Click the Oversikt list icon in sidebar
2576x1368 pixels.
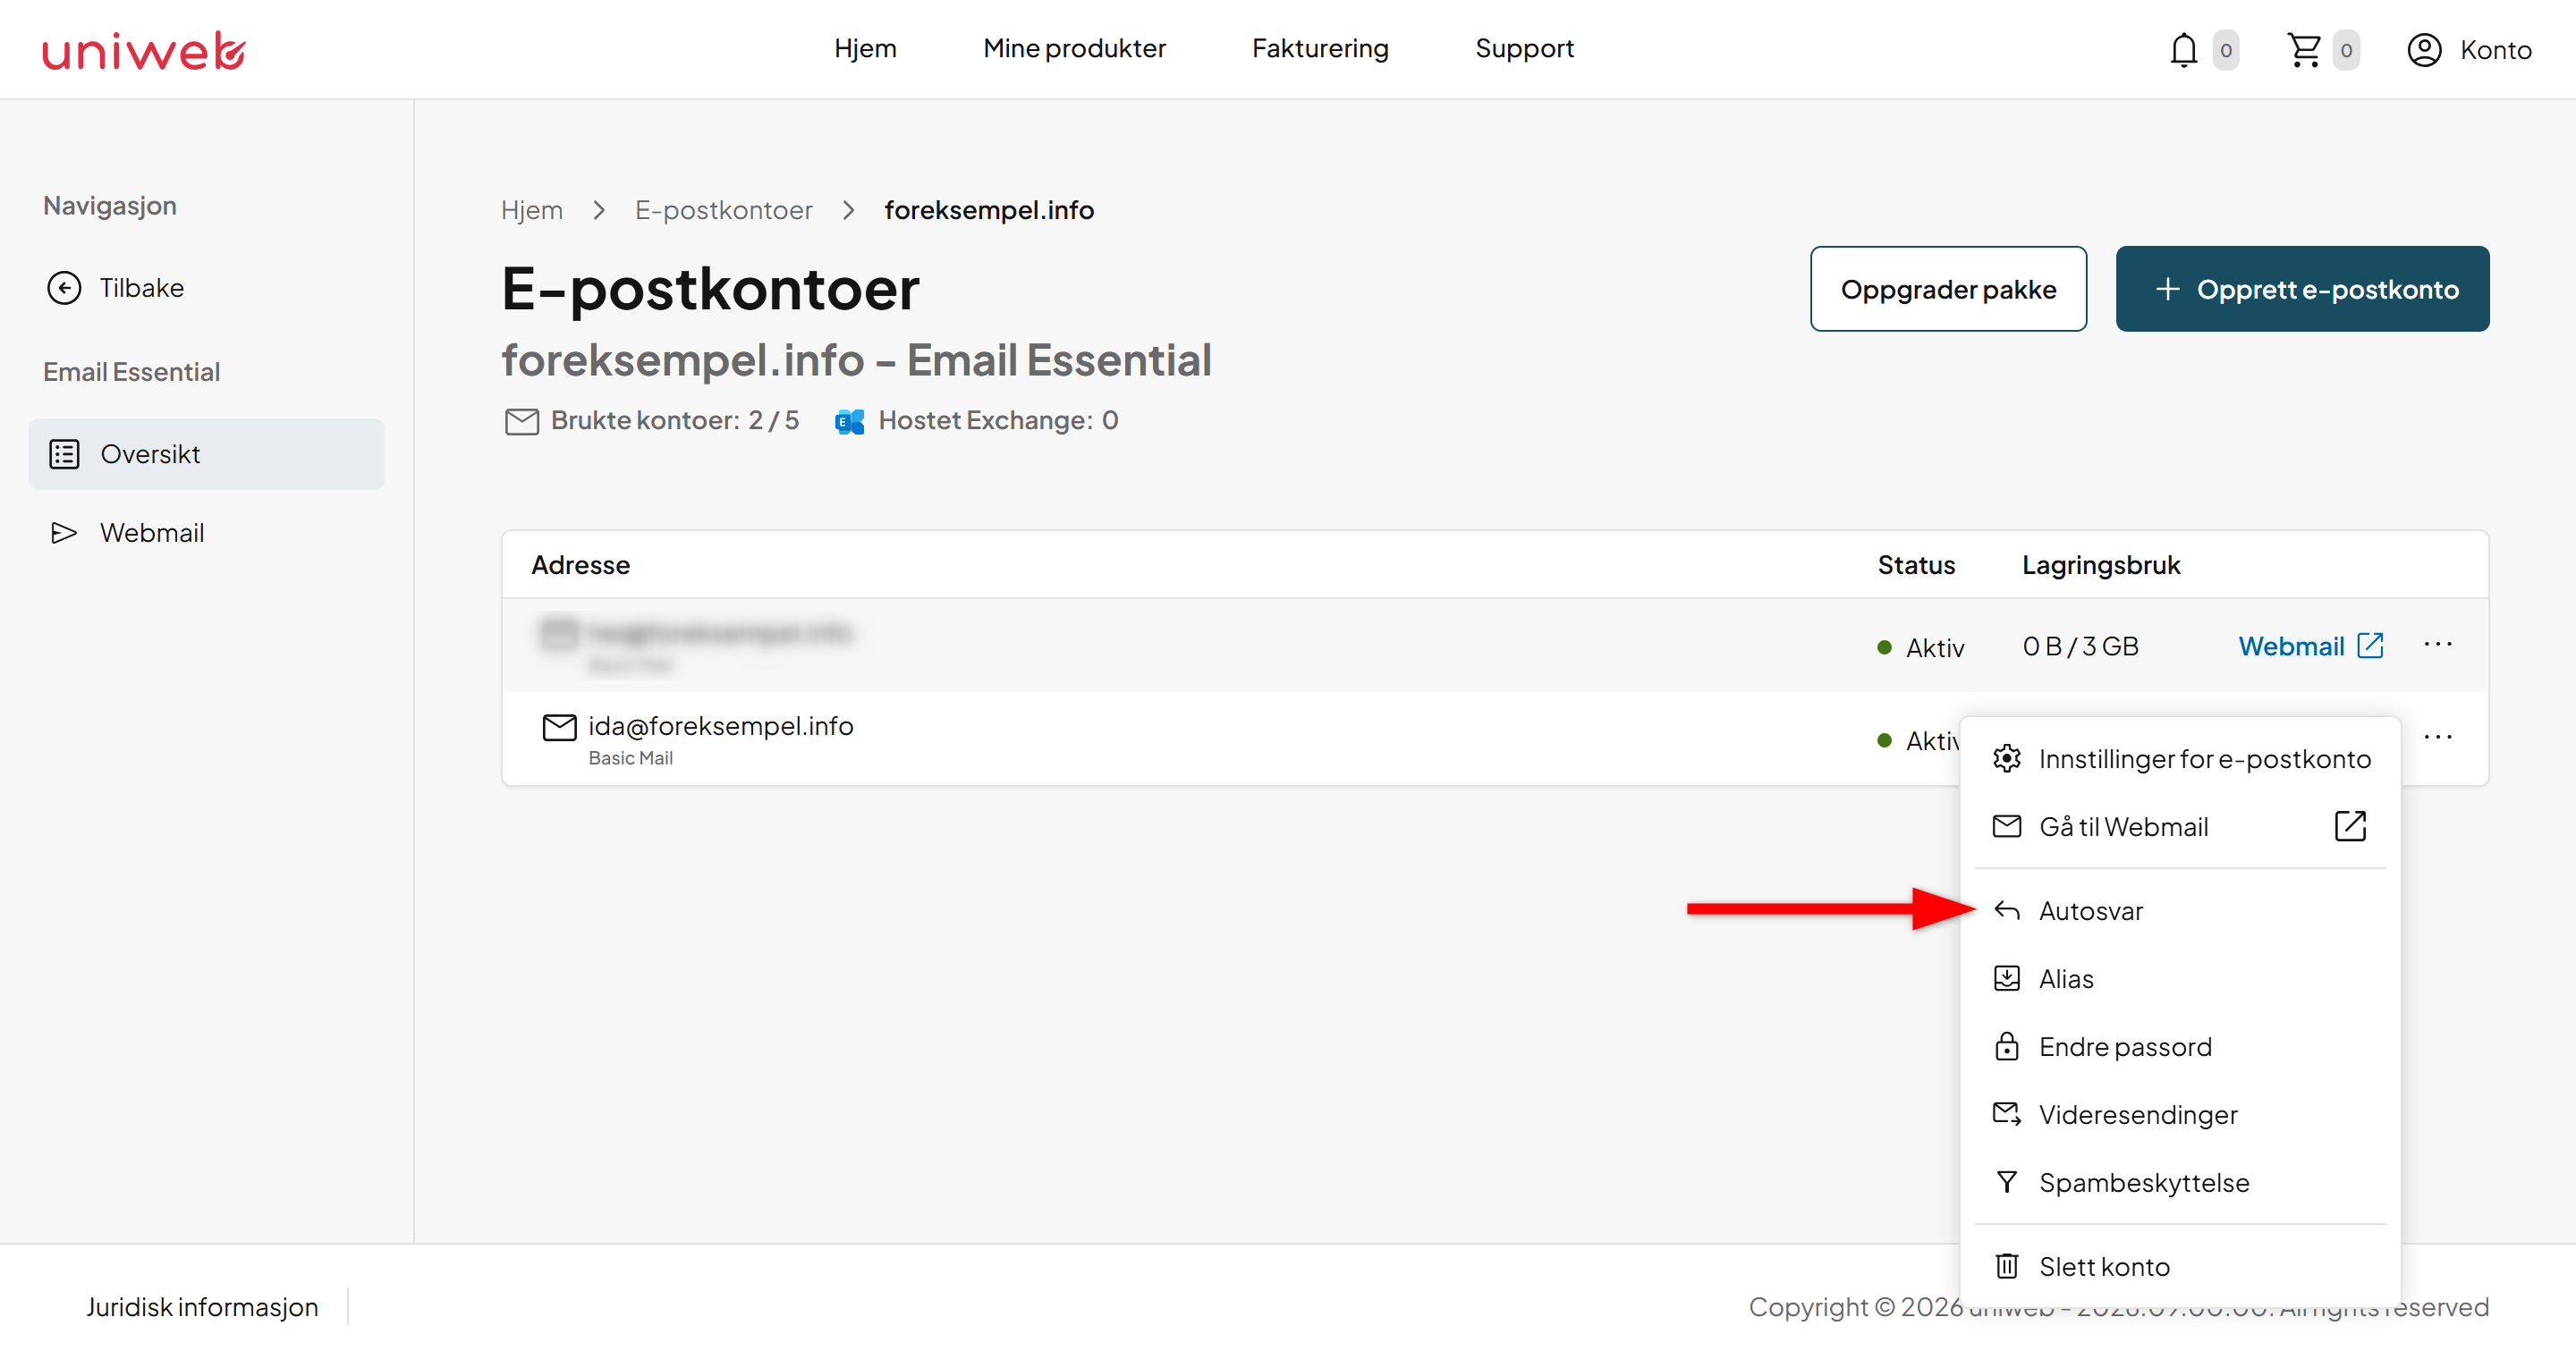[x=64, y=454]
